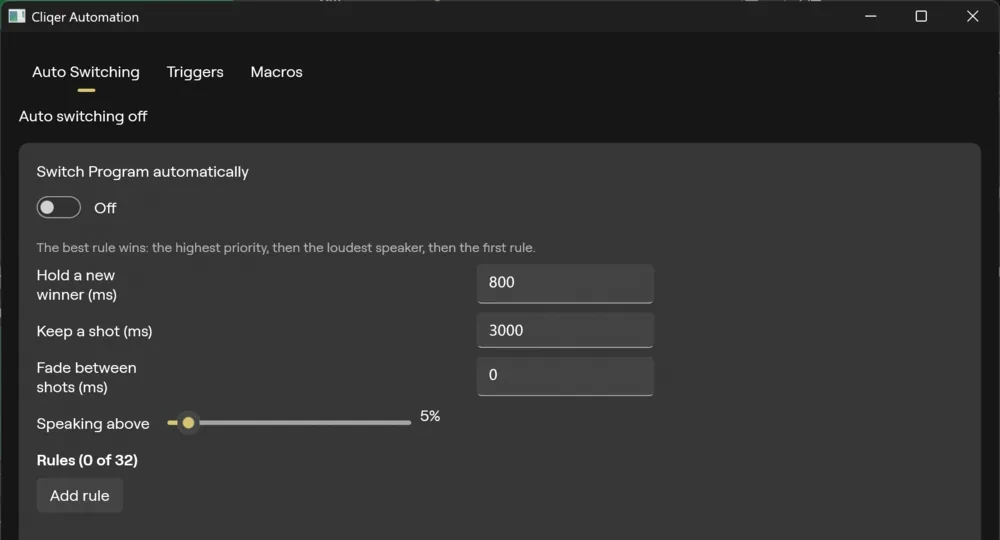Viewport: 1000px width, 540px height.
Task: Click the 'Hold a new winner (ms)' label
Action: click(x=77, y=285)
